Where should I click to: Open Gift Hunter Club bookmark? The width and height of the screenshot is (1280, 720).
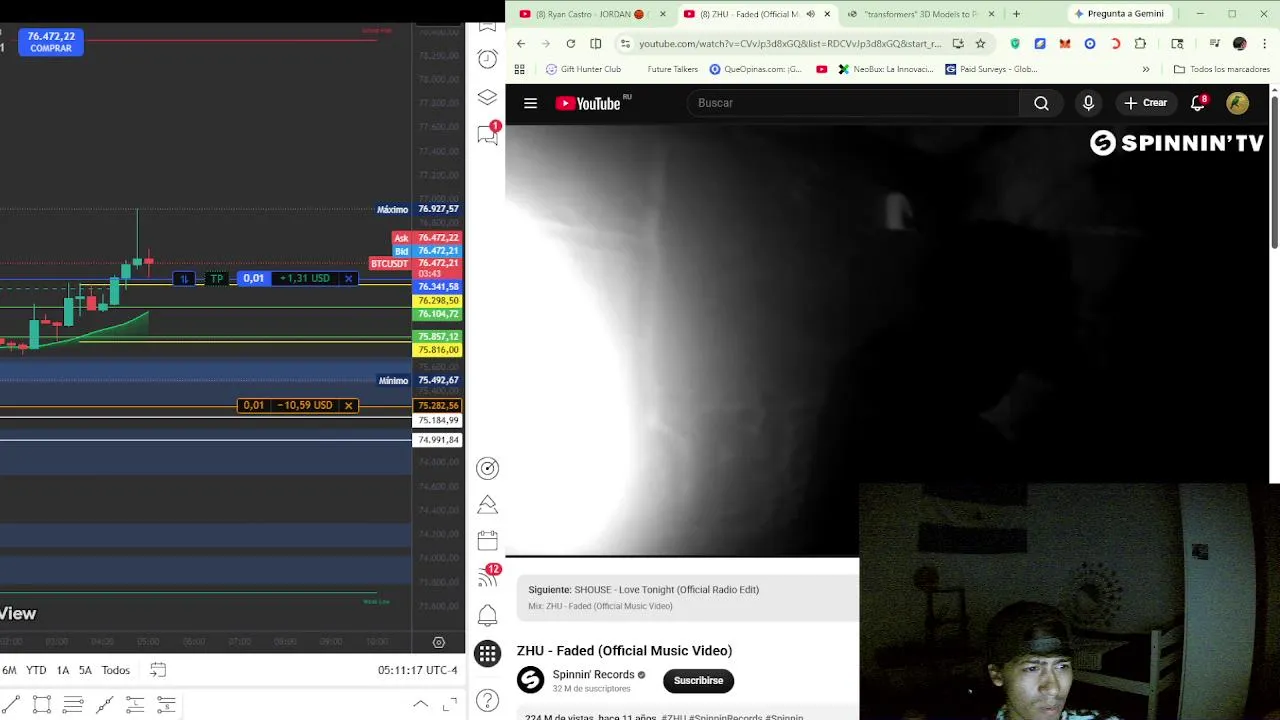pos(583,69)
